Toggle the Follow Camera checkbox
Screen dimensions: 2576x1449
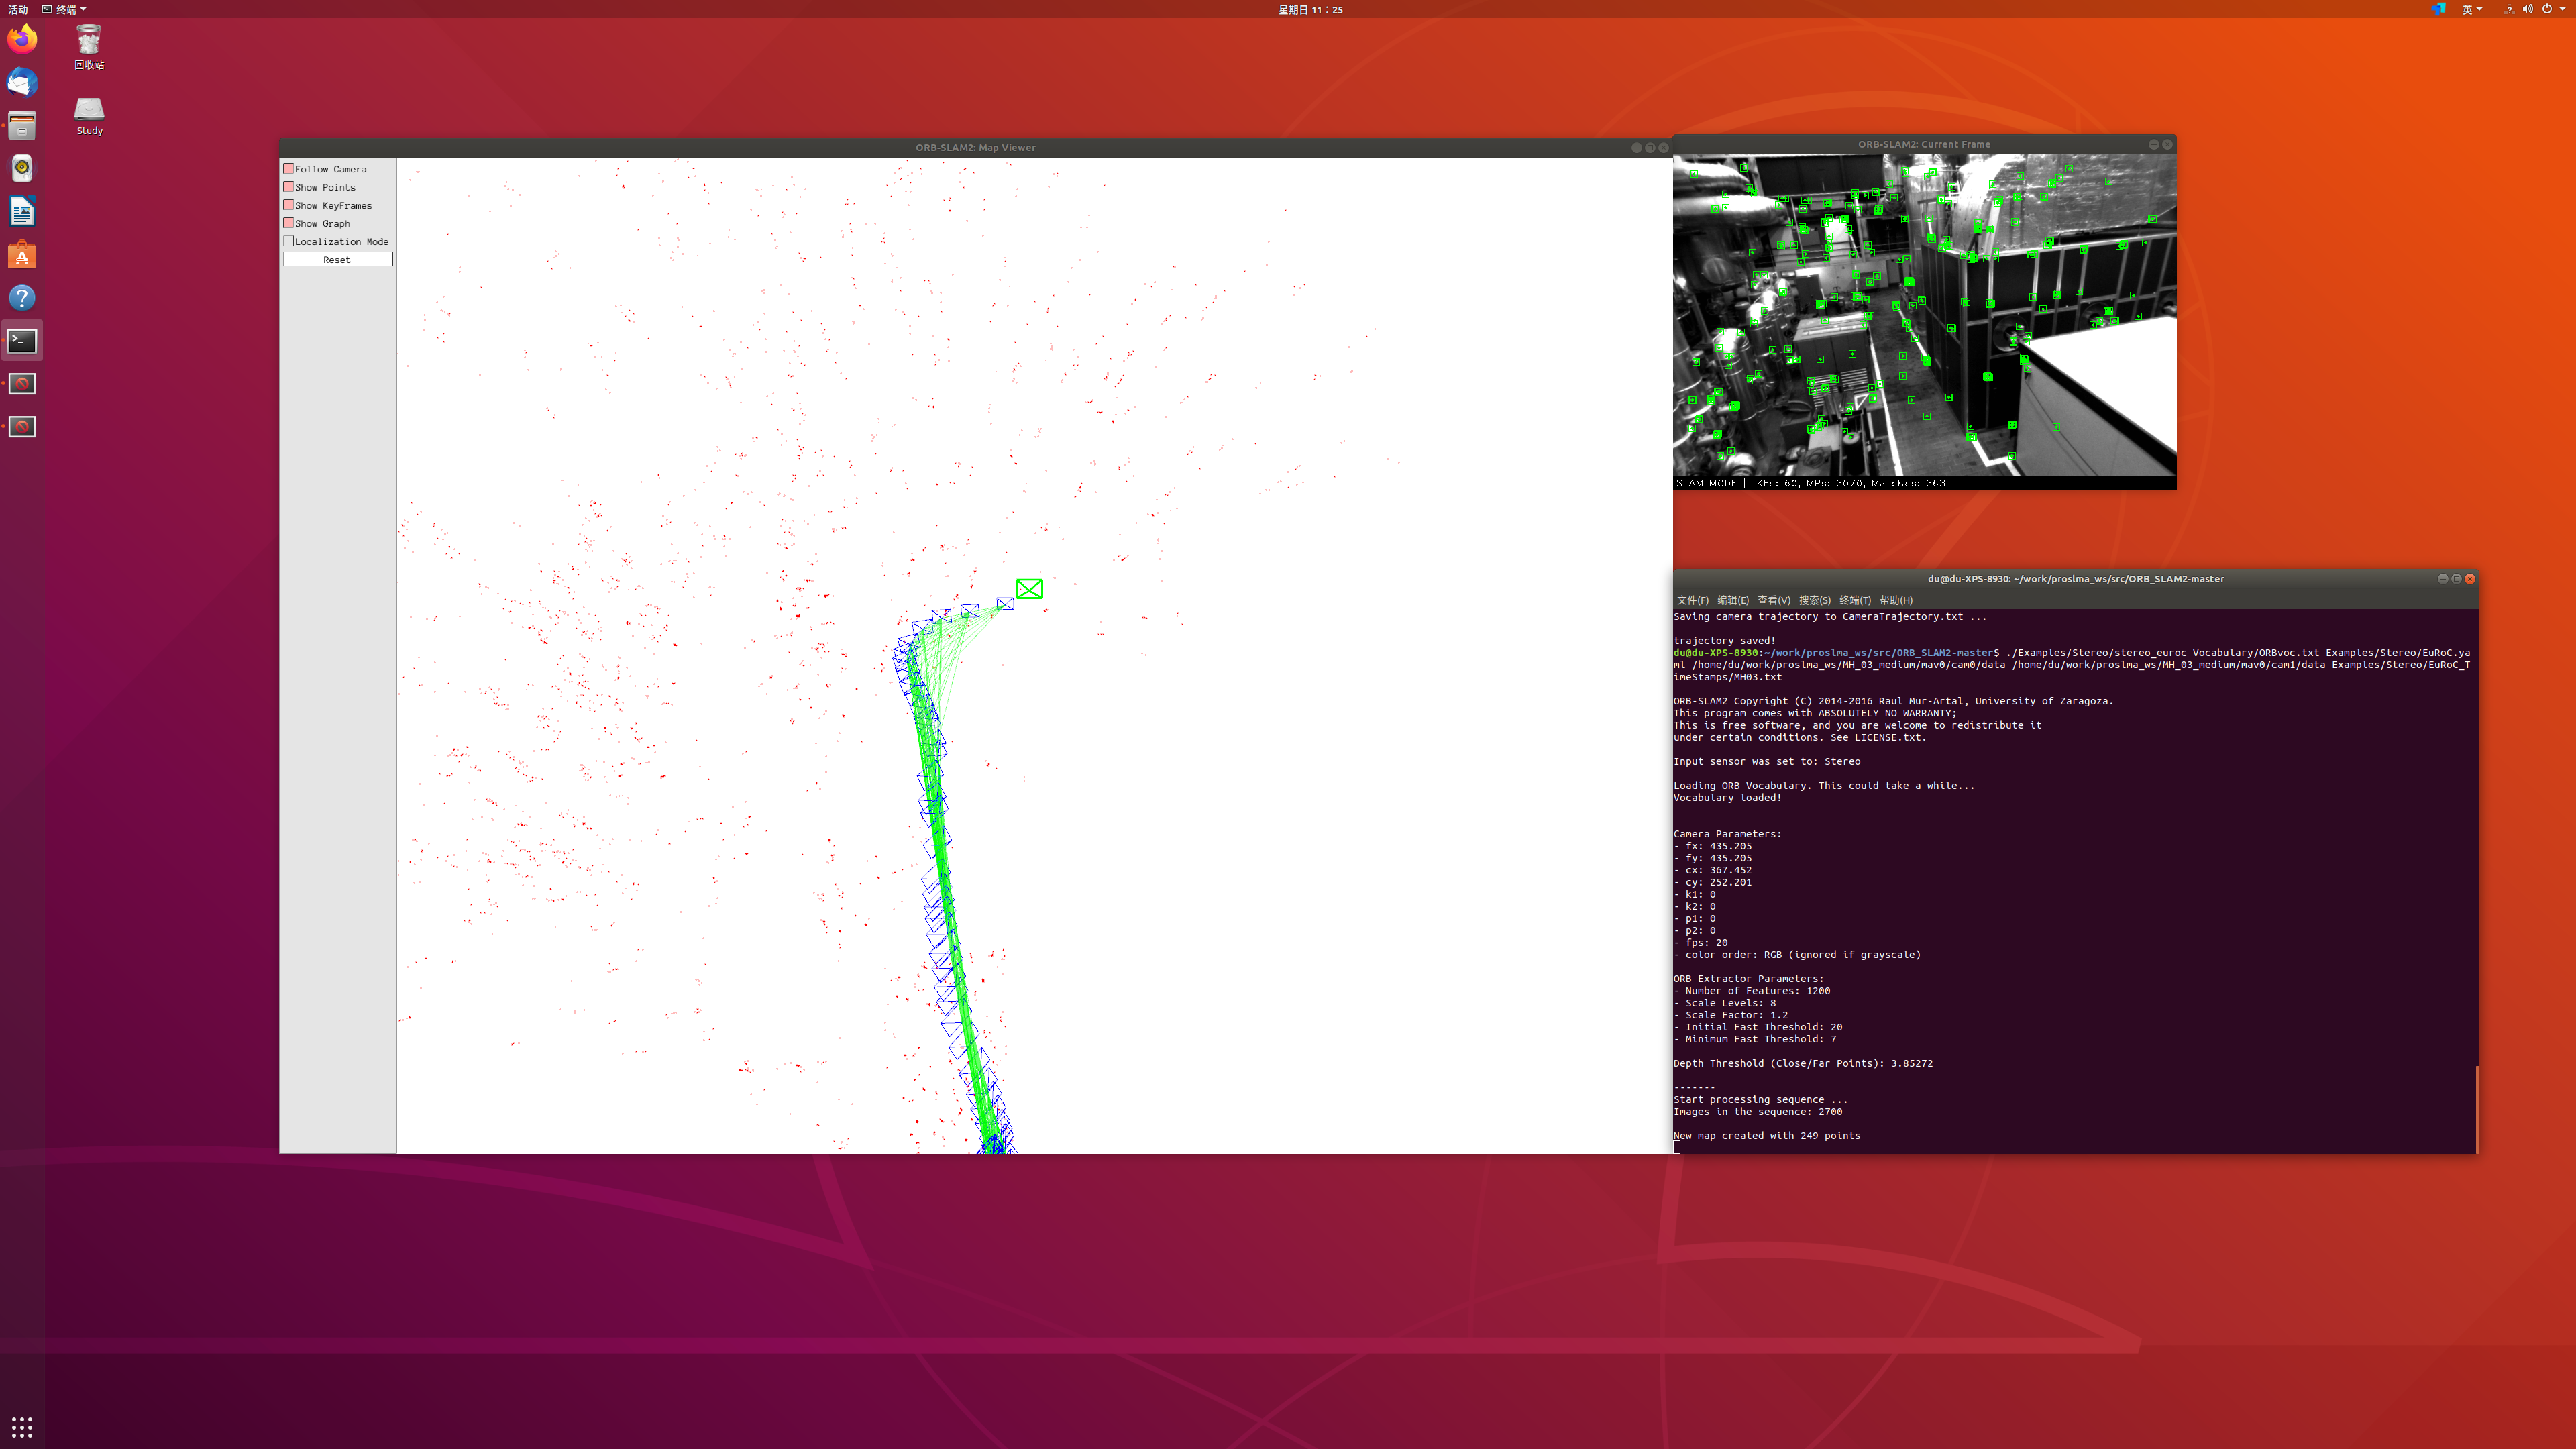(x=289, y=169)
